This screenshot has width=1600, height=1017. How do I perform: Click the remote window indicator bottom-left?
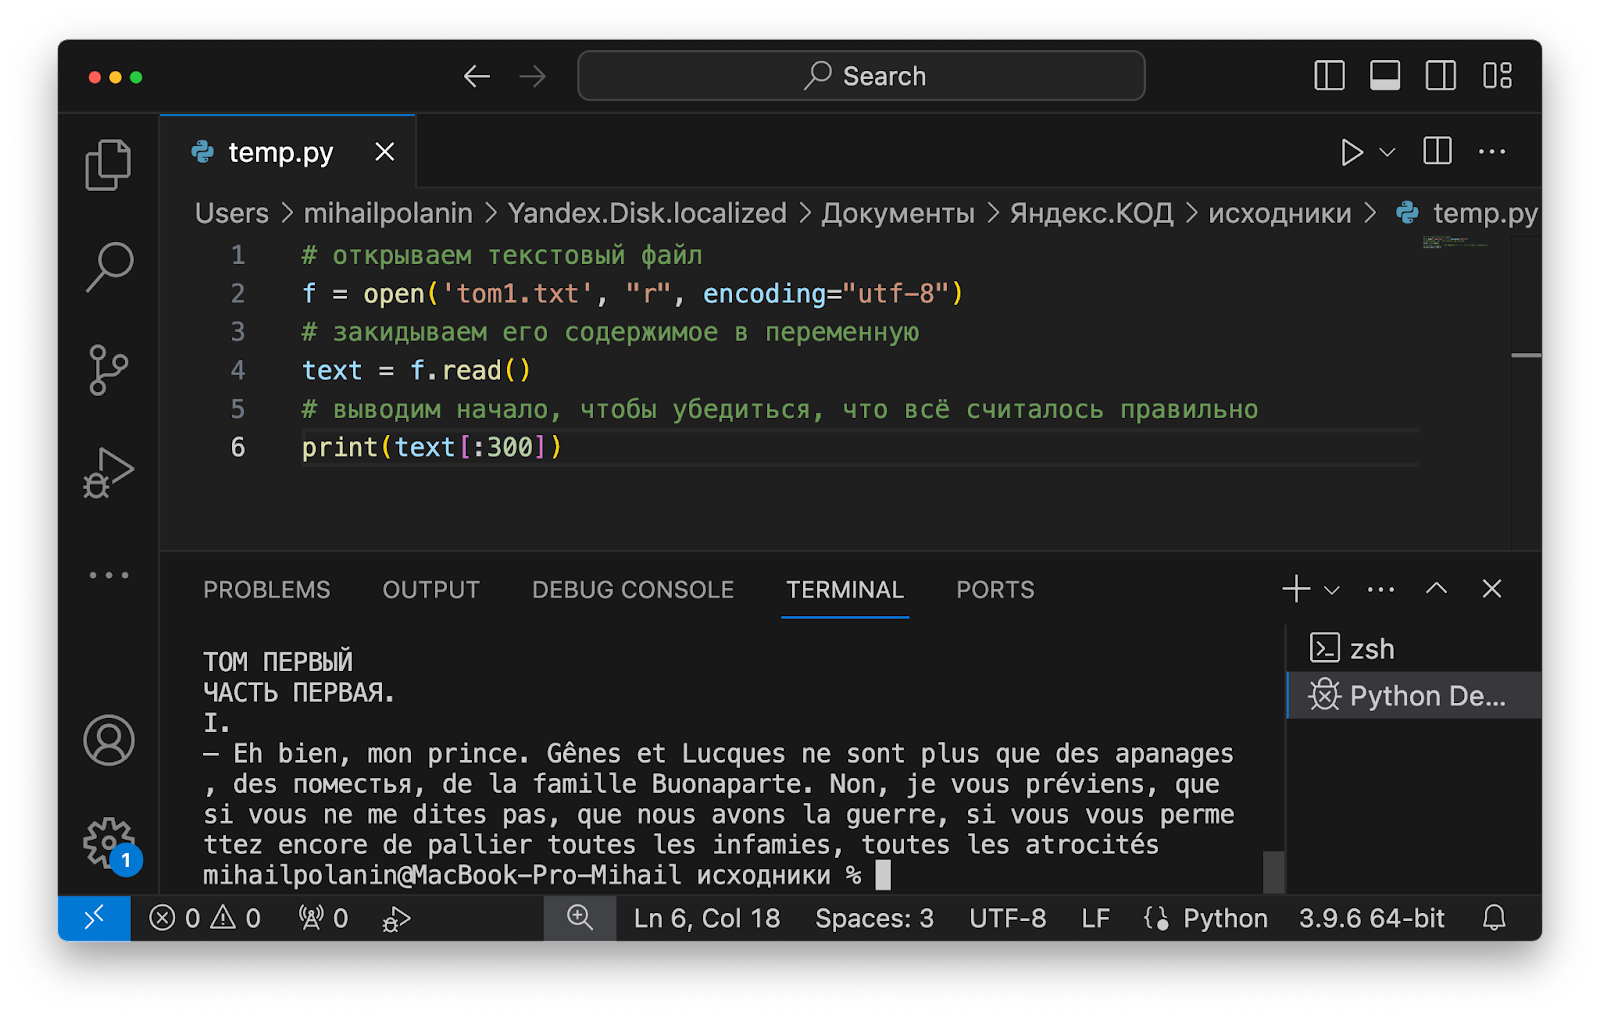point(94,918)
